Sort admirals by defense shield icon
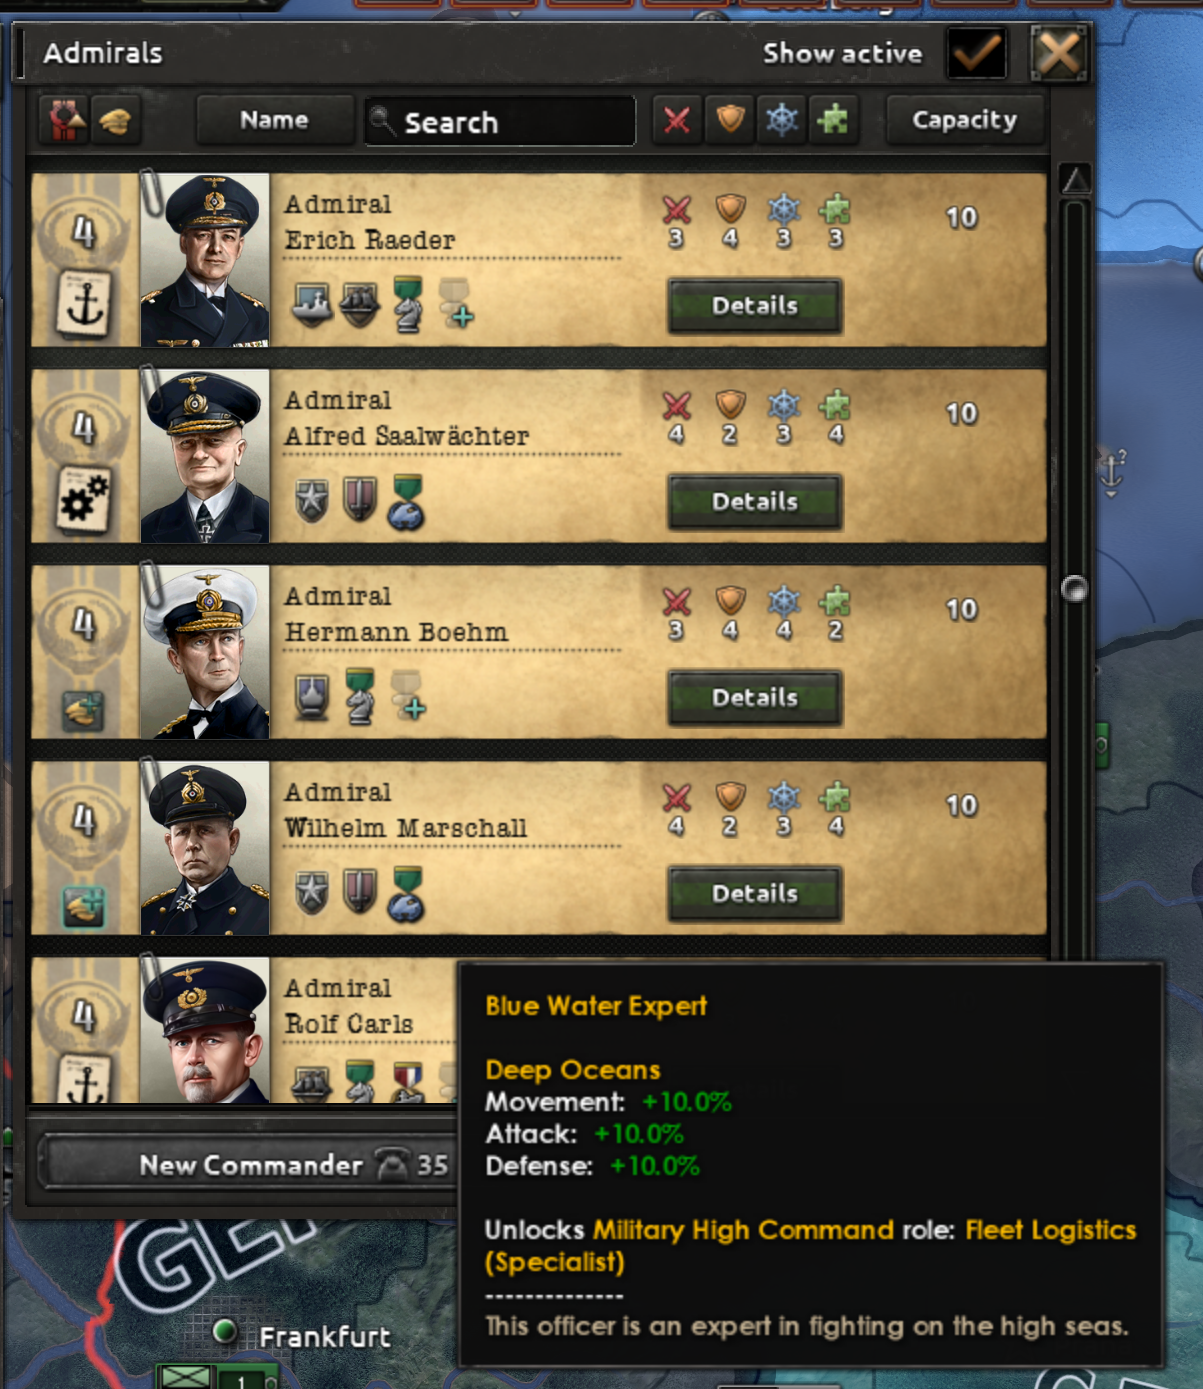 click(x=730, y=121)
